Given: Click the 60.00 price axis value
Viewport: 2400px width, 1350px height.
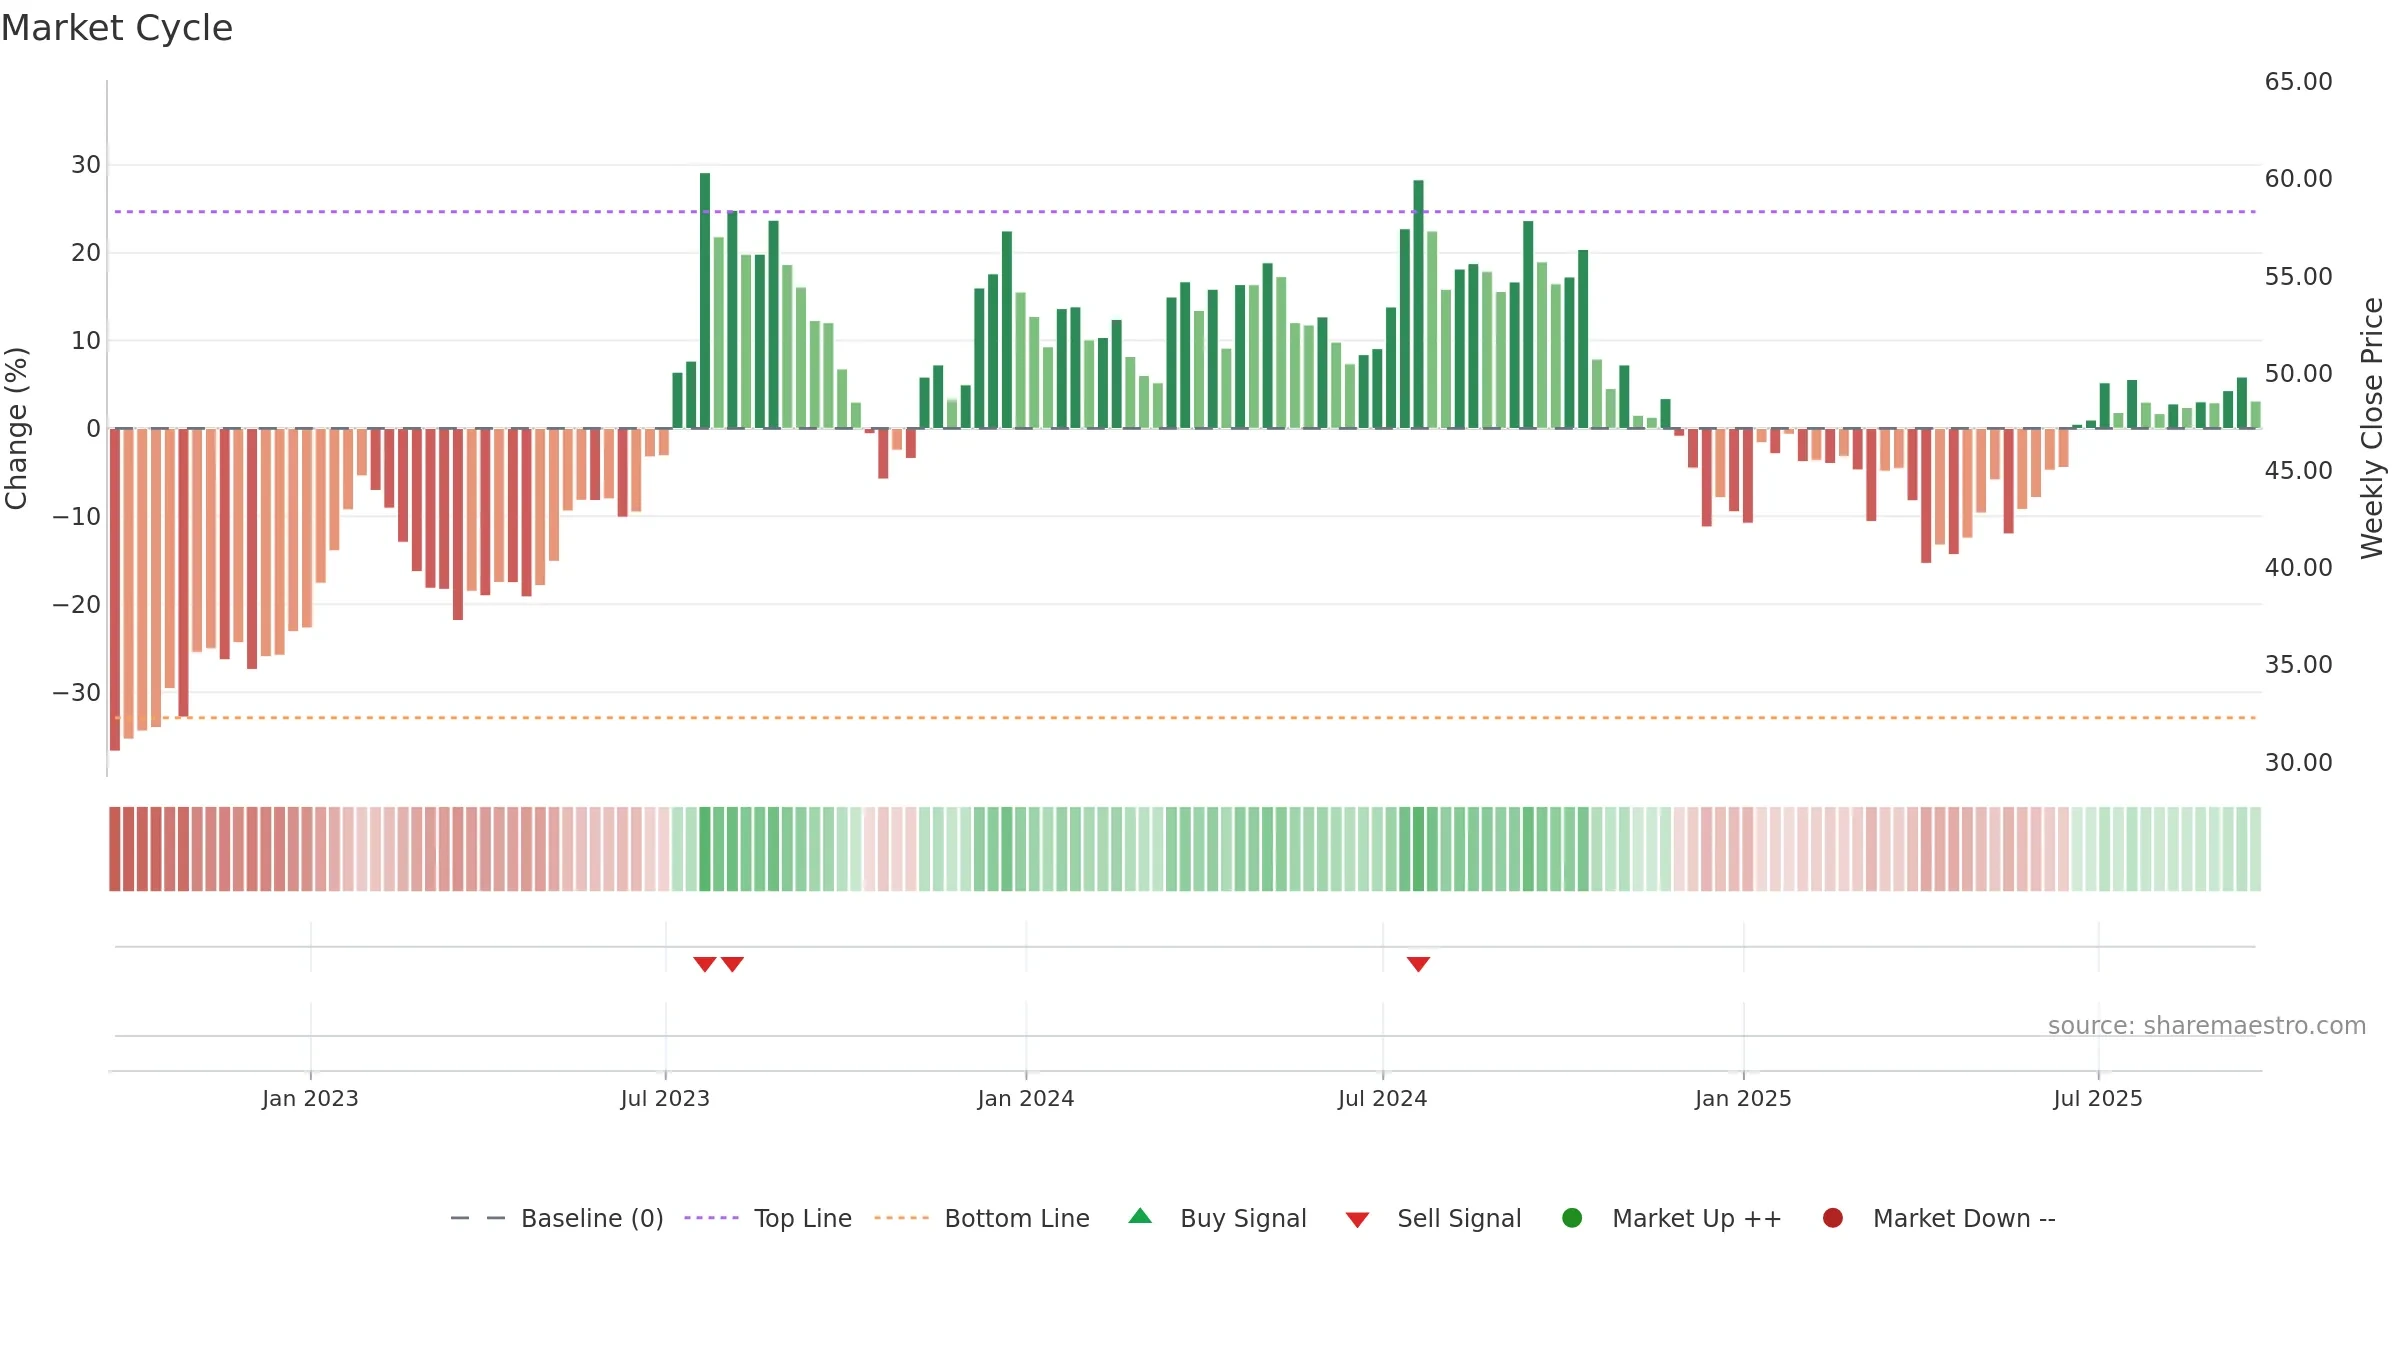Looking at the screenshot, I should [2299, 179].
